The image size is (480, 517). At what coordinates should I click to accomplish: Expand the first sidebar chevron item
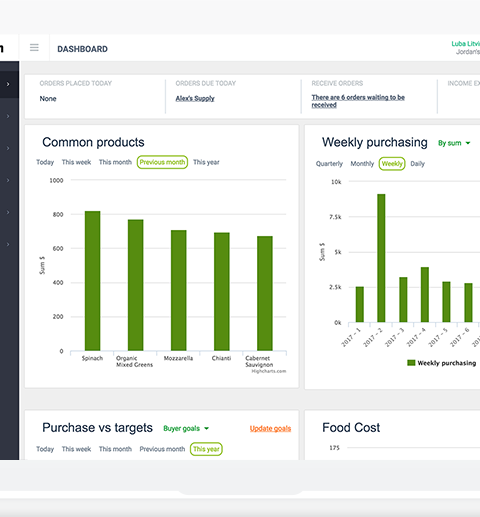click(8, 84)
